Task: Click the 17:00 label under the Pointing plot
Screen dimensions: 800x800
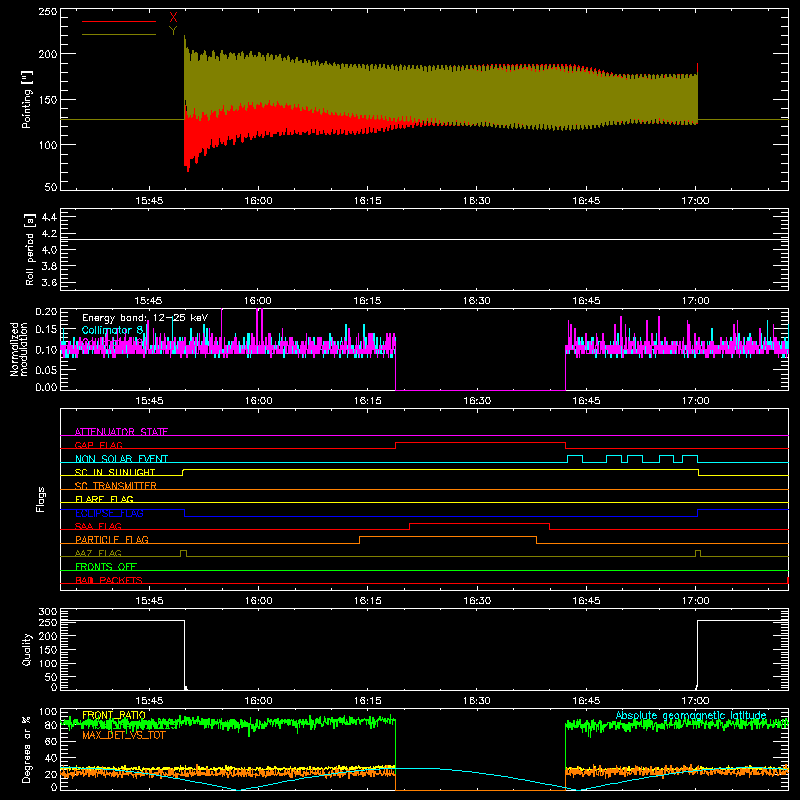Action: coord(695,201)
